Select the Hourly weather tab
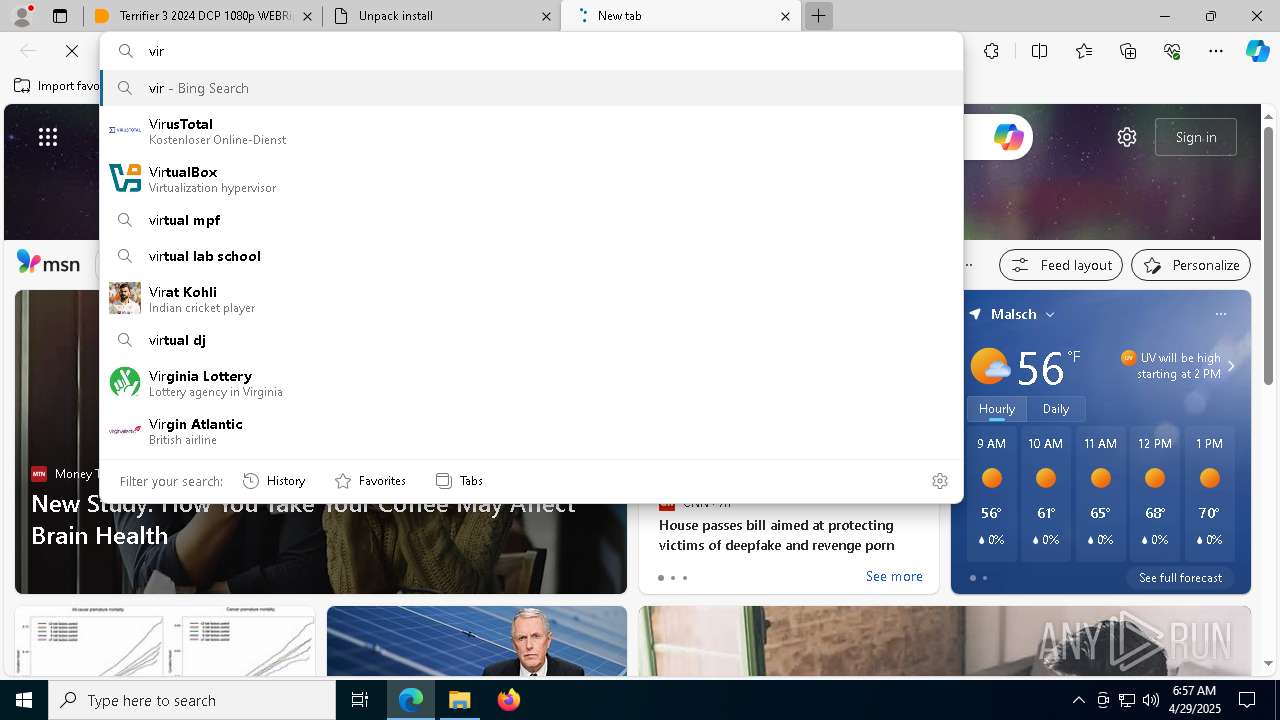This screenshot has width=1280, height=720. tap(997, 408)
